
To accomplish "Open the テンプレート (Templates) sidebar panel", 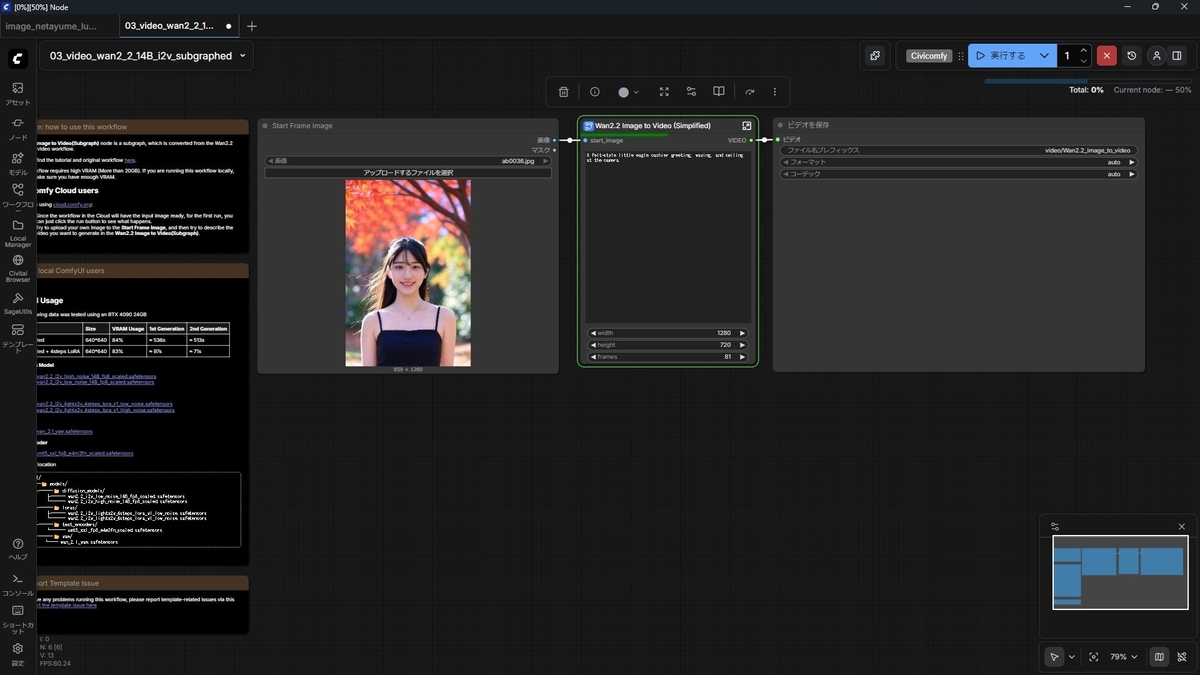I will (x=18, y=337).
